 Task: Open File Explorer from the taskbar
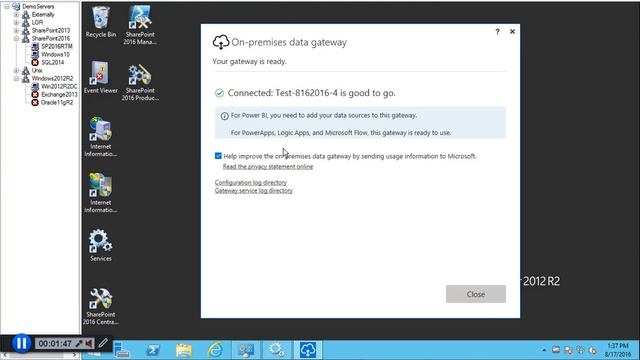pos(184,350)
